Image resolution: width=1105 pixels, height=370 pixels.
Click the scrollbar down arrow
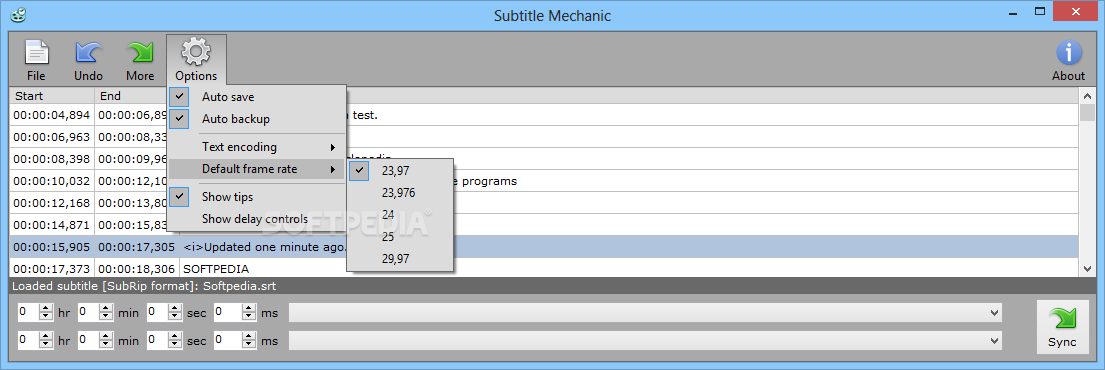1087,269
